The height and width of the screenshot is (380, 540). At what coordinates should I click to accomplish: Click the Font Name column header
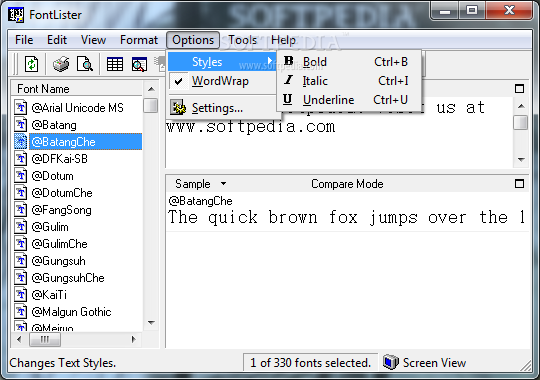point(76,89)
